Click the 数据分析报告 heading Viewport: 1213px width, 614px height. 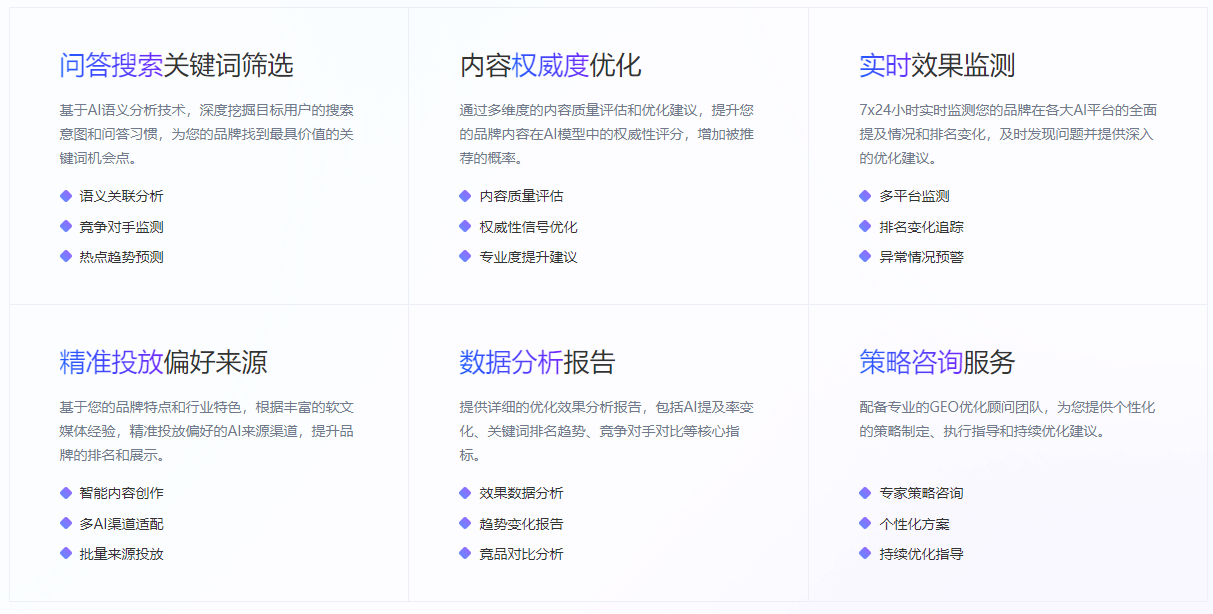tap(537, 362)
